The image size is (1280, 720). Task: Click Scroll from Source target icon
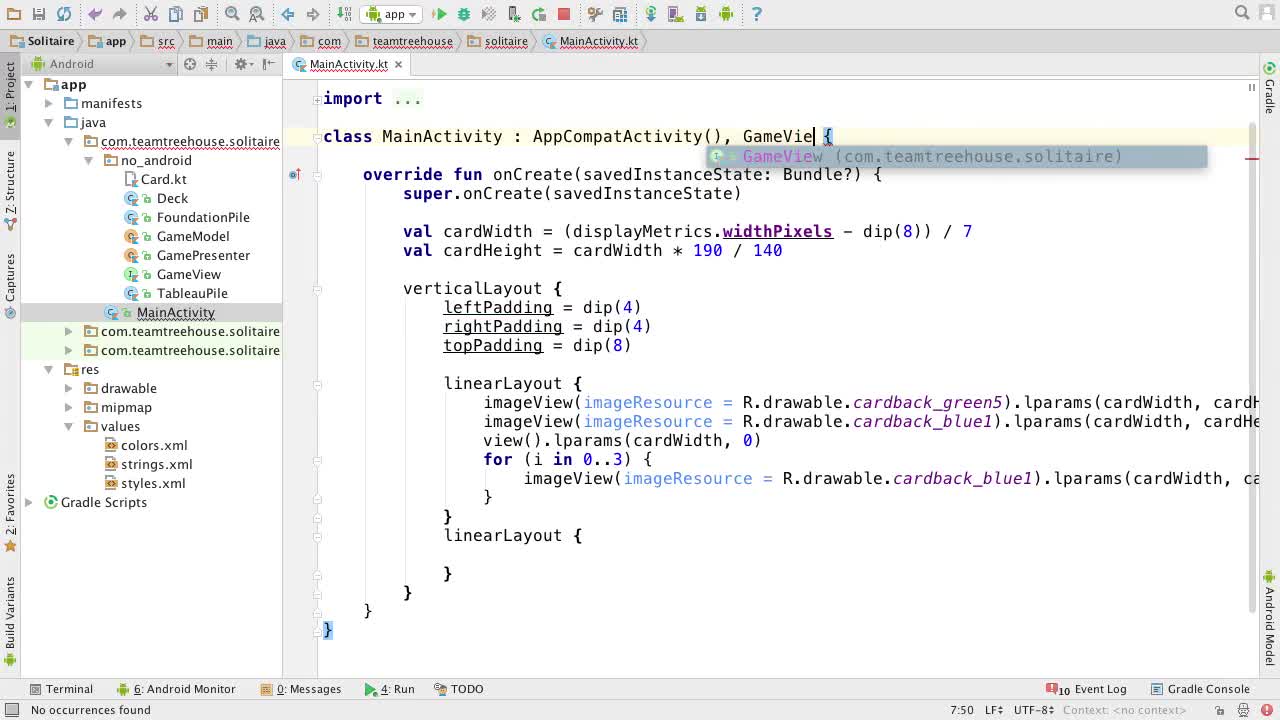point(189,64)
